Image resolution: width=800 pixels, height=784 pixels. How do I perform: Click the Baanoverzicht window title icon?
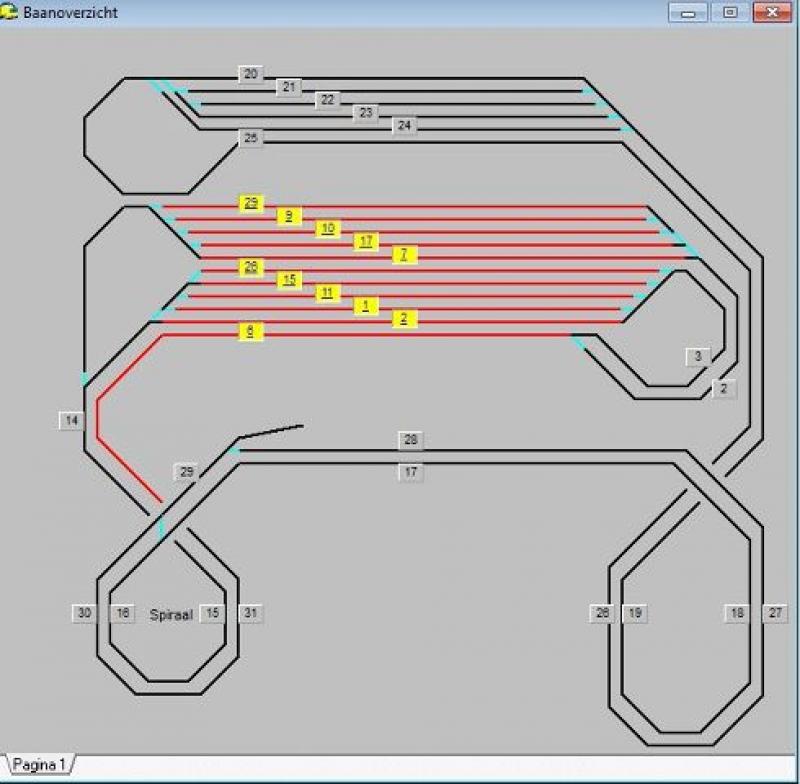[x=9, y=11]
